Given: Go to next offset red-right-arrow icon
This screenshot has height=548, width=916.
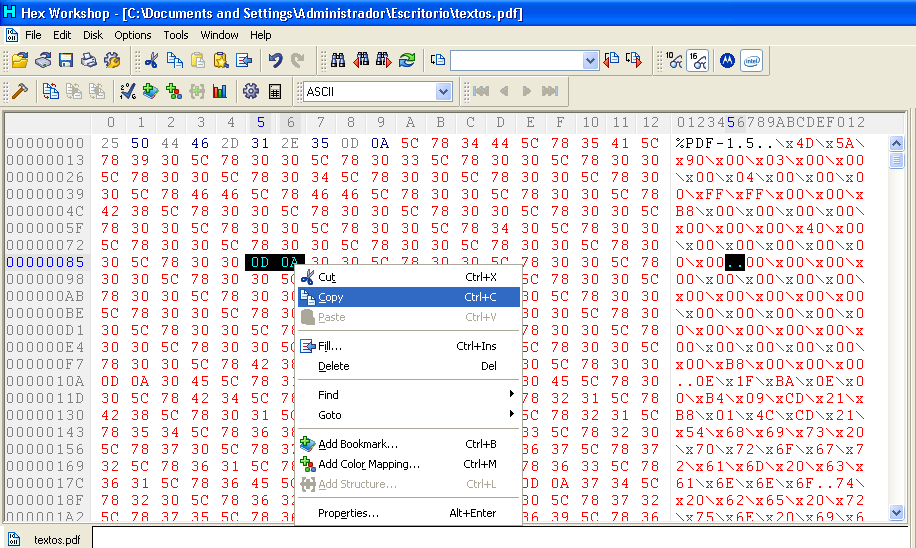Looking at the screenshot, I should point(634,60).
